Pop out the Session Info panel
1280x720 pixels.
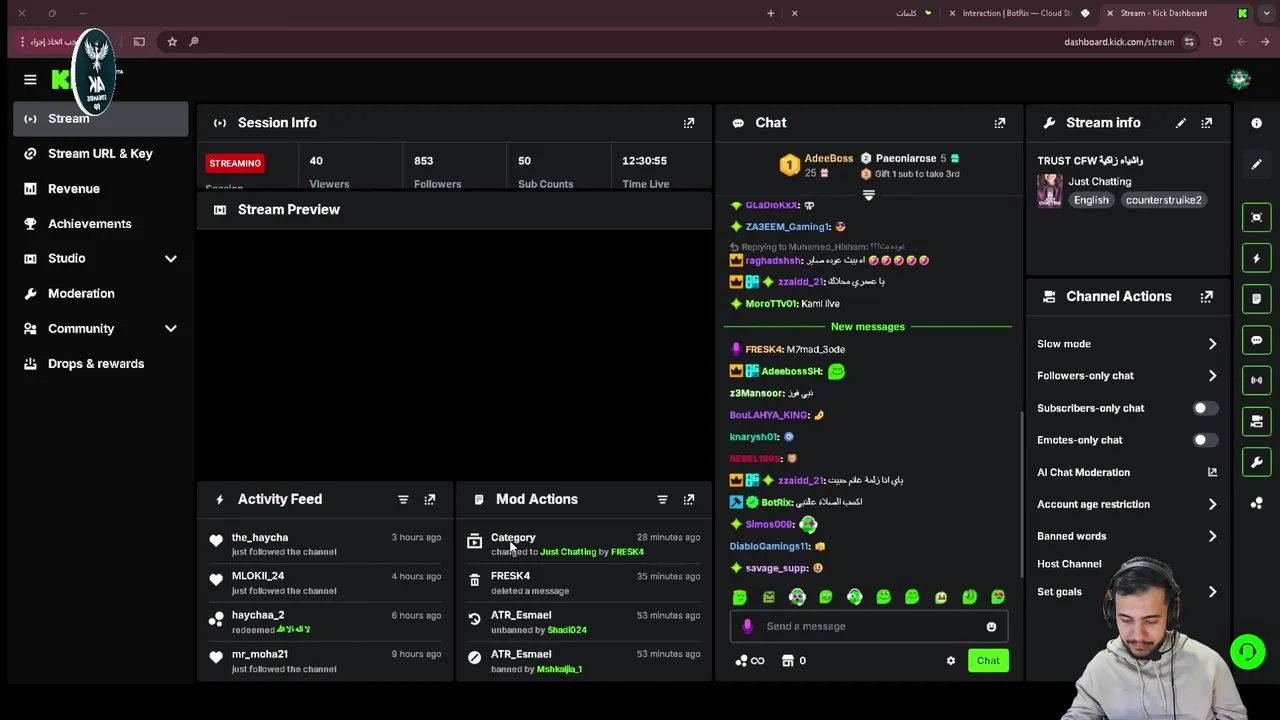[x=689, y=123]
